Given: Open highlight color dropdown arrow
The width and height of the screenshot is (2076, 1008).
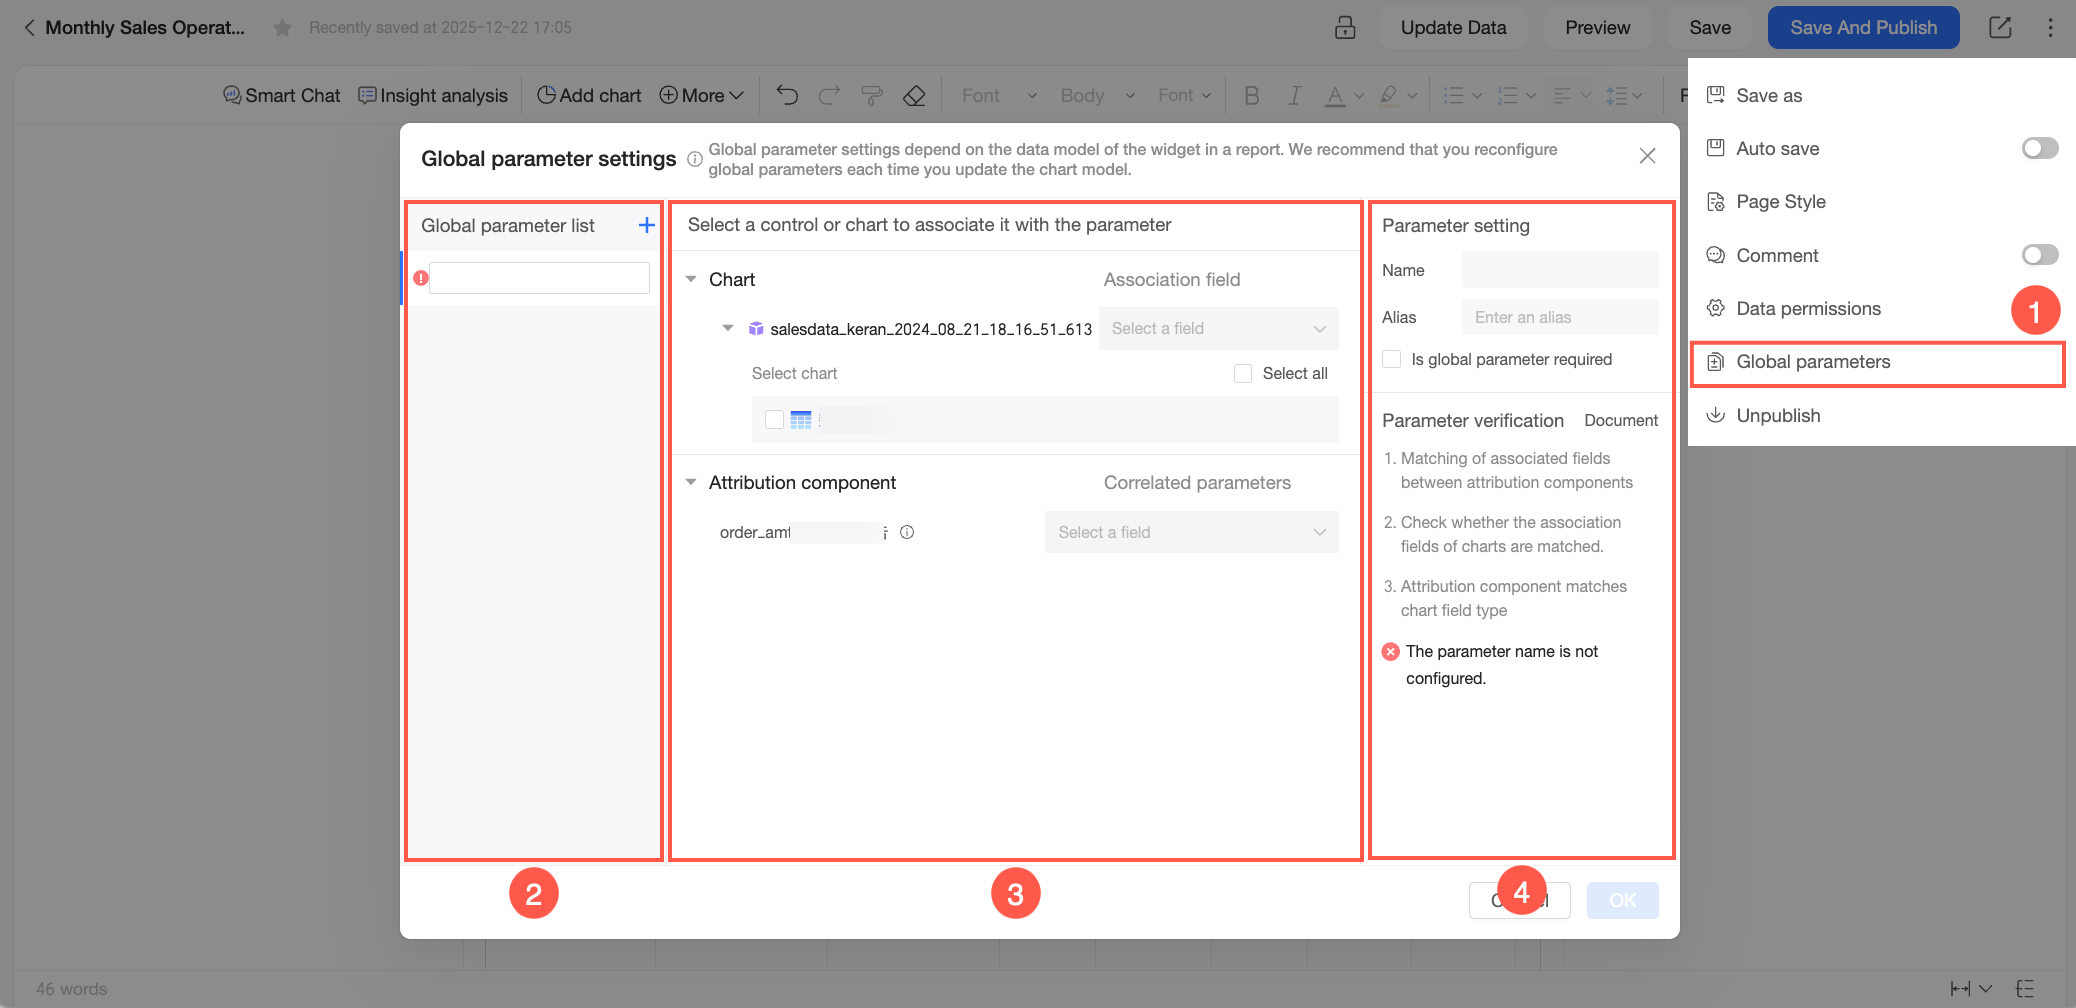Looking at the screenshot, I should [x=1412, y=96].
